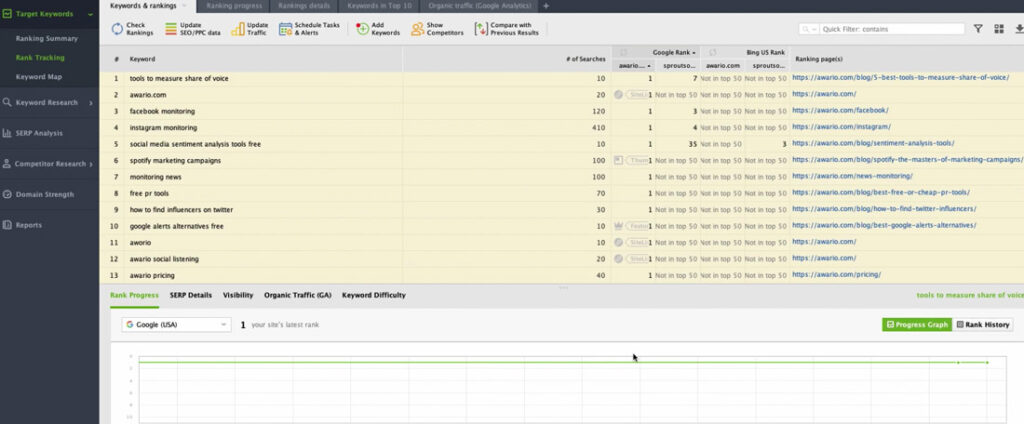Click Update SEO/PPC data icon
The height and width of the screenshot is (424, 1024).
170,29
